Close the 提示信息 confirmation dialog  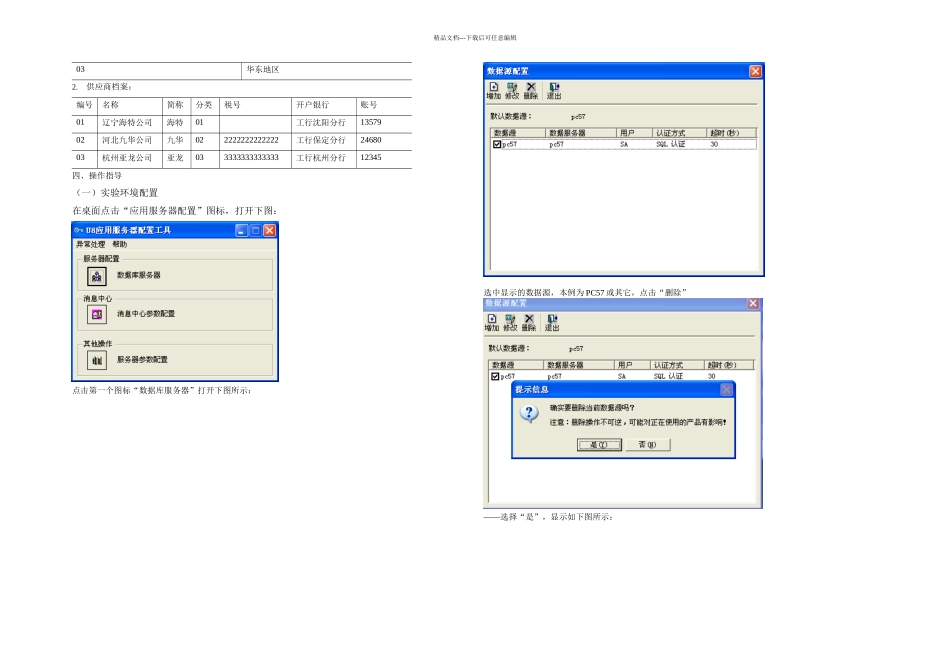coord(726,389)
